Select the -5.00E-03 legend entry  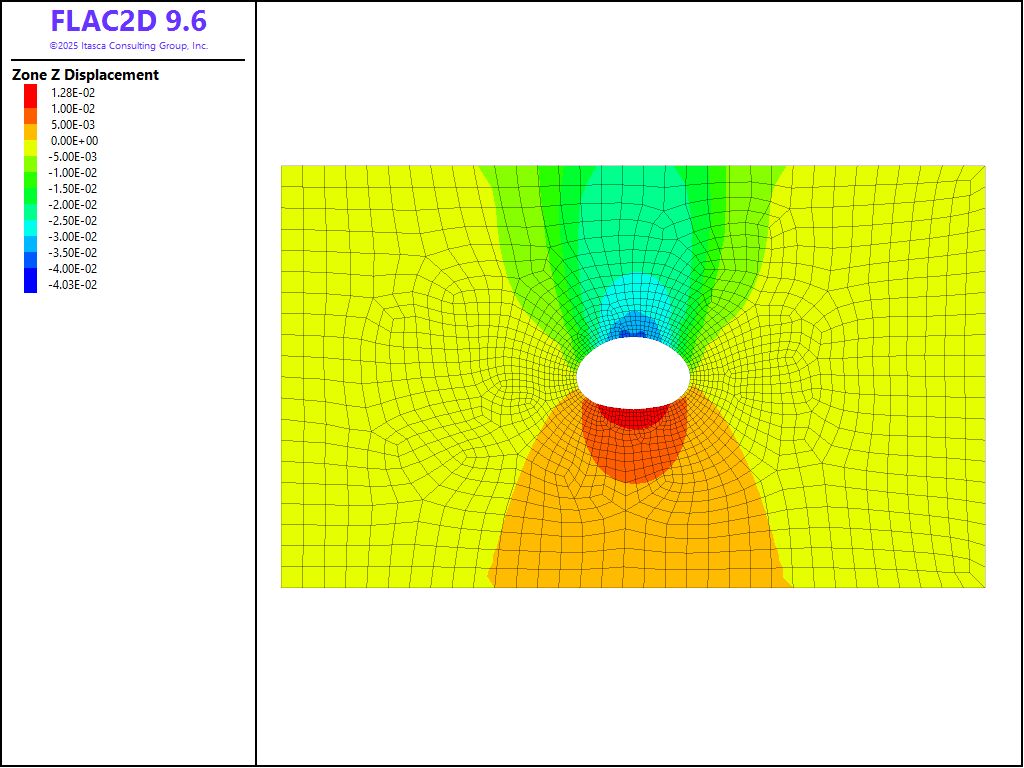[74, 157]
